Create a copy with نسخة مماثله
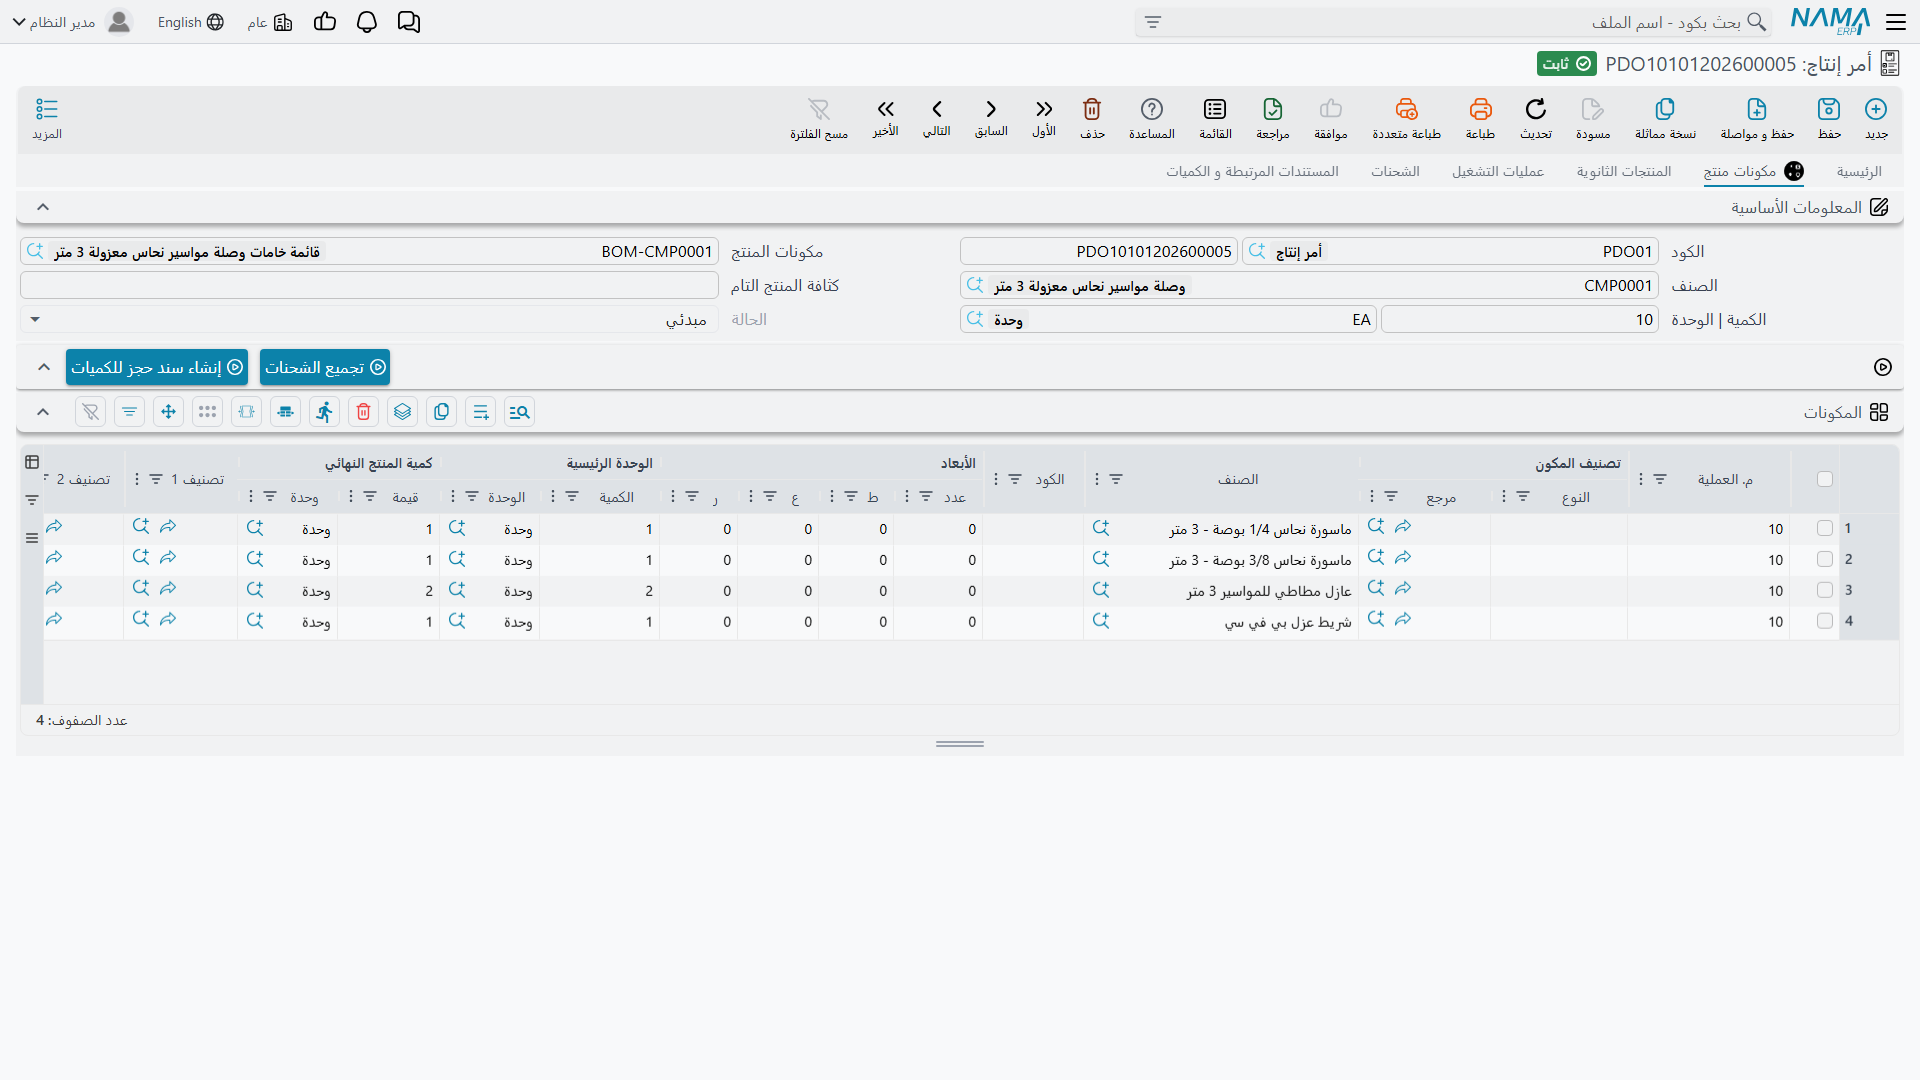 [x=1665, y=118]
